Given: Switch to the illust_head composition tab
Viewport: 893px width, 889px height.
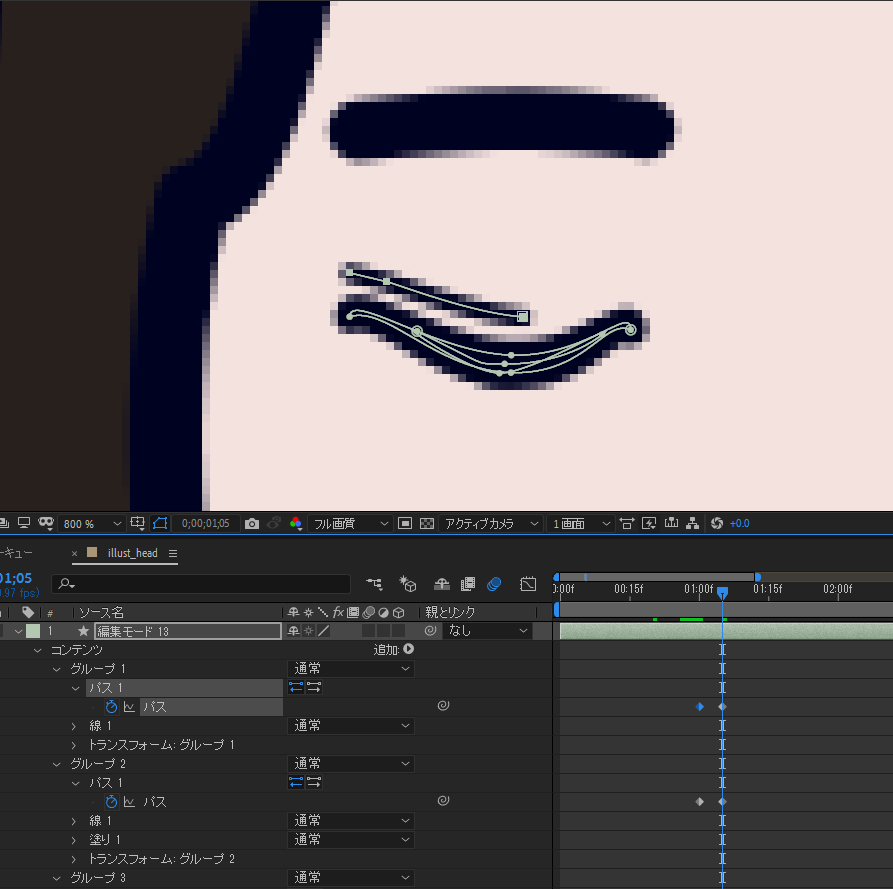Looking at the screenshot, I should click(132, 553).
